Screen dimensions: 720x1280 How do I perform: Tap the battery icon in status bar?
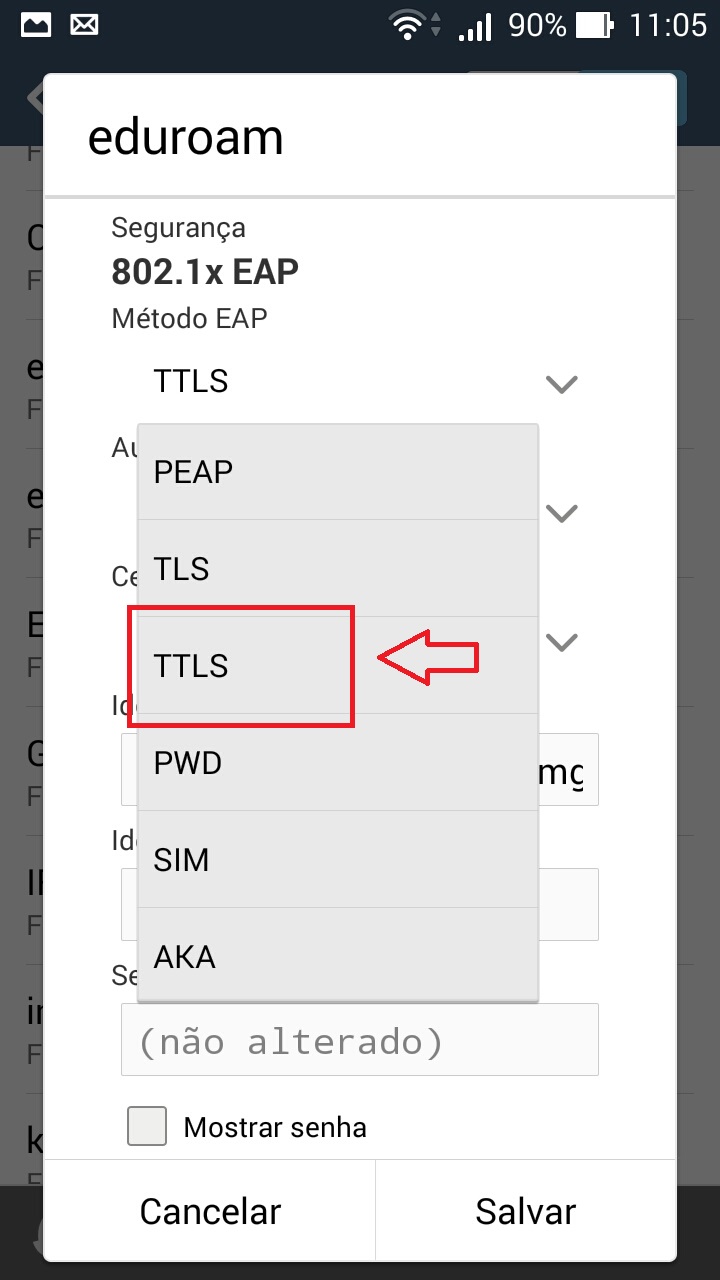coord(594,26)
